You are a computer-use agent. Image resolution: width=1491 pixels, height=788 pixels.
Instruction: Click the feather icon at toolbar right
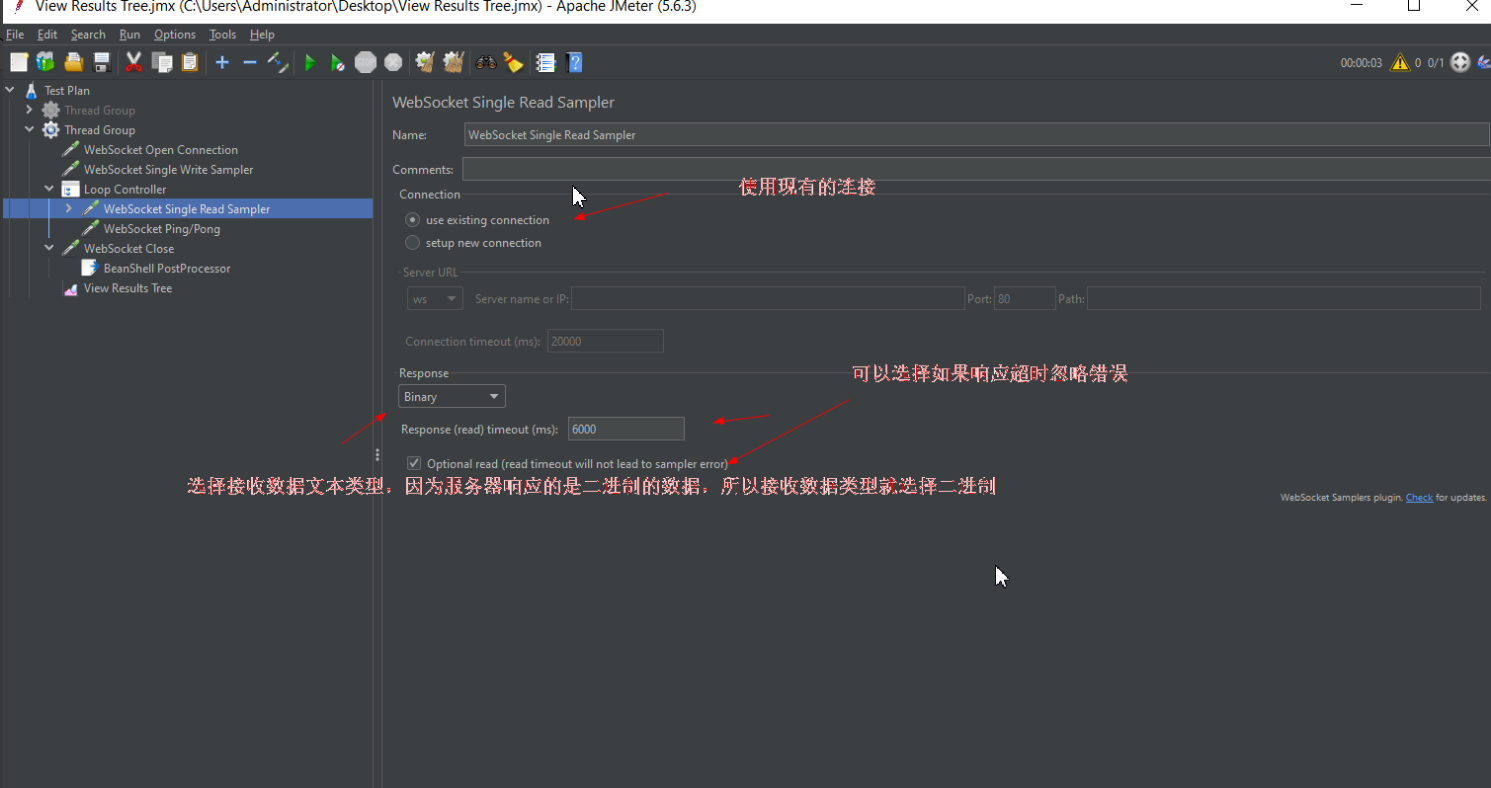(x=1484, y=62)
